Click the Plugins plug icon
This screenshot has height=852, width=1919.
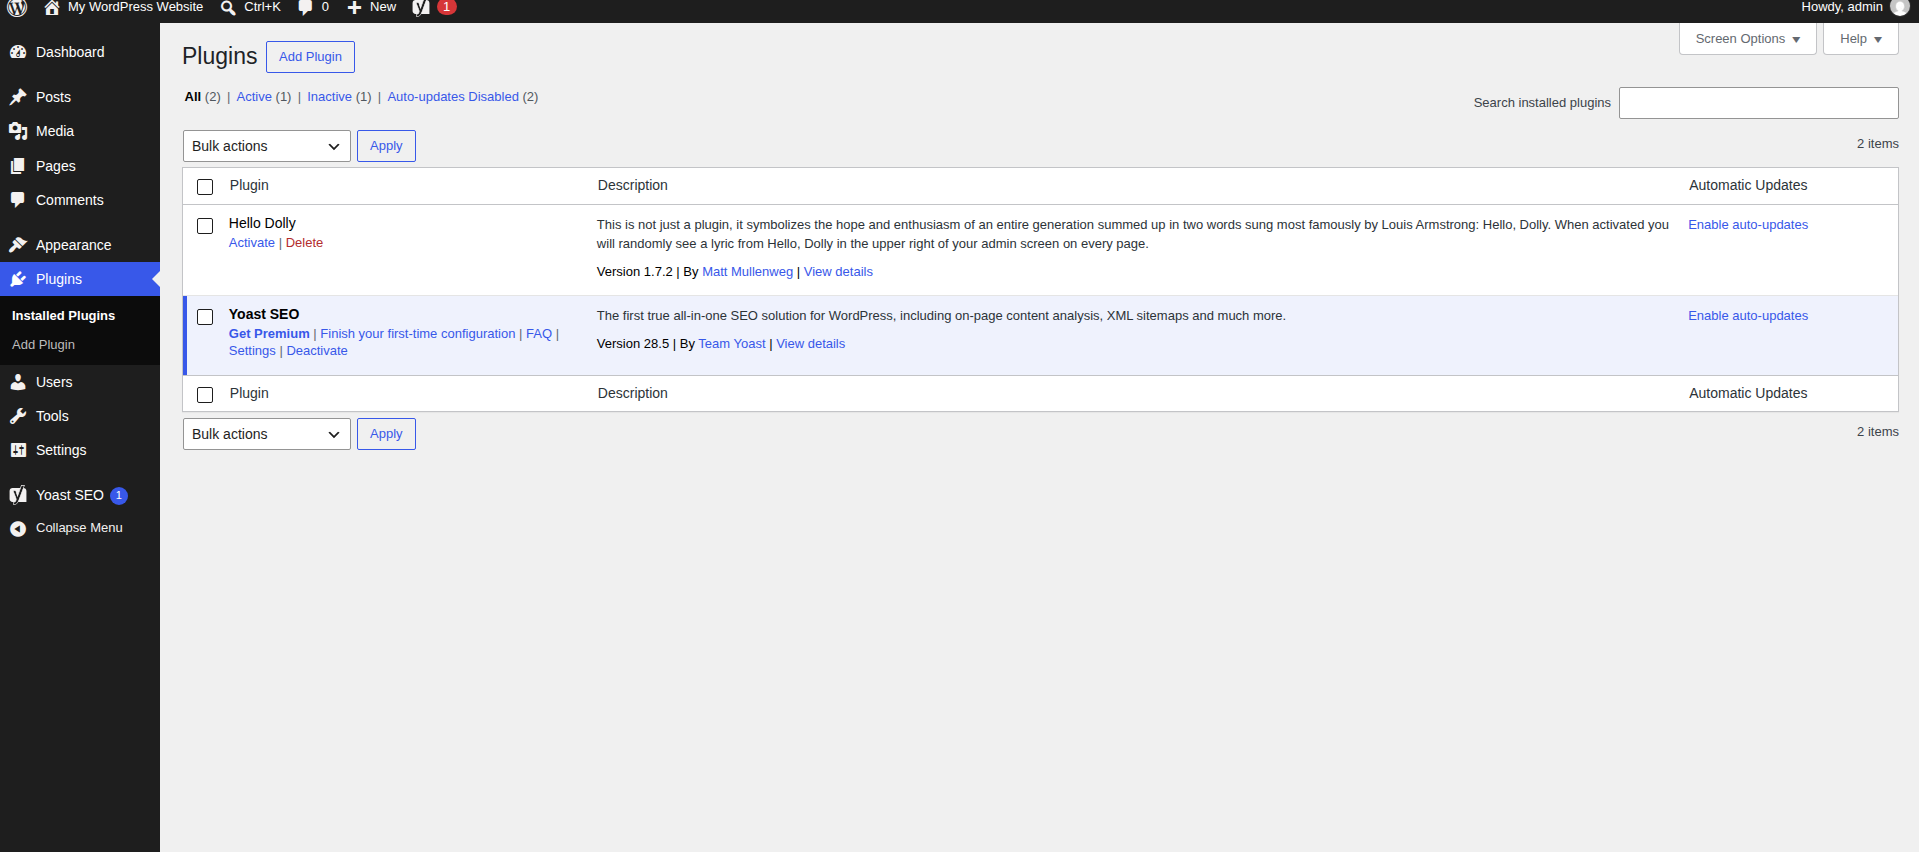pyautogui.click(x=18, y=279)
